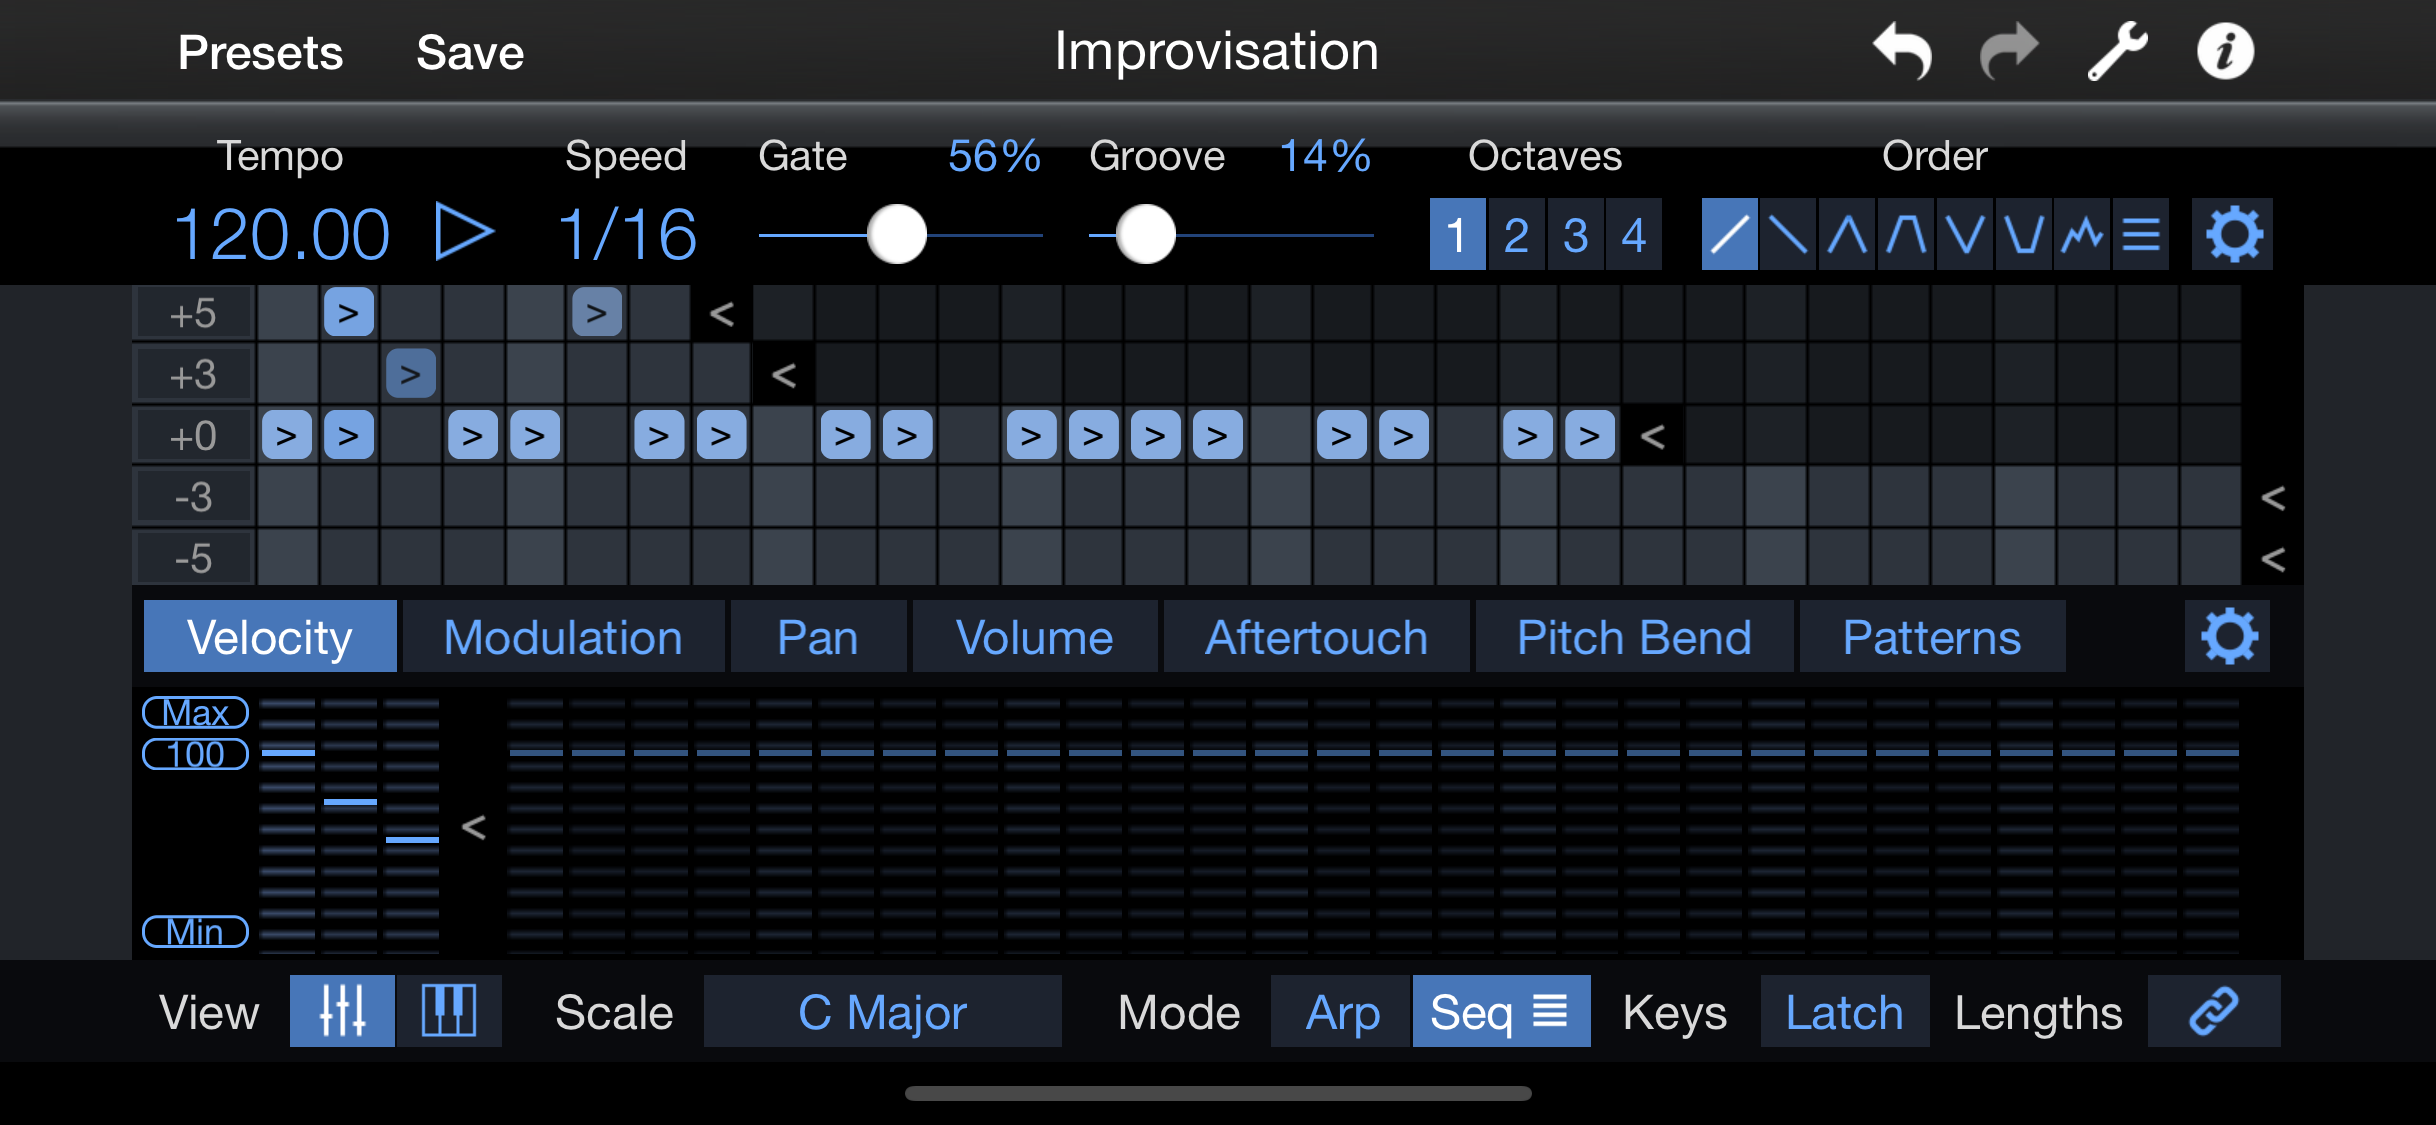This screenshot has width=2436, height=1125.
Task: Select the Seq mode
Action: (x=1501, y=1011)
